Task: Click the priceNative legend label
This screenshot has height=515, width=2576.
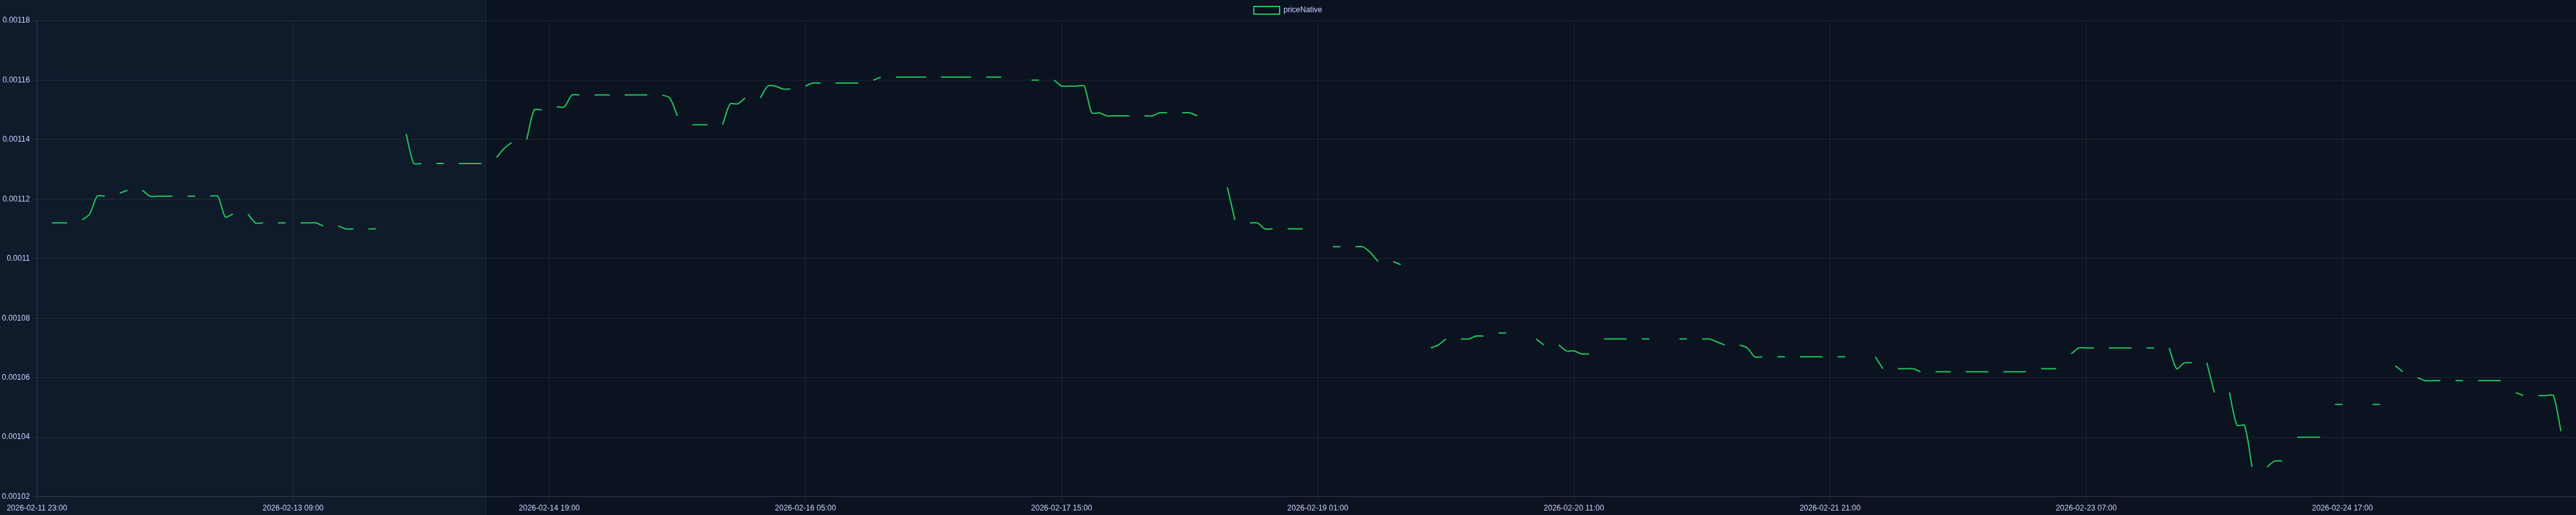Action: click(1302, 10)
